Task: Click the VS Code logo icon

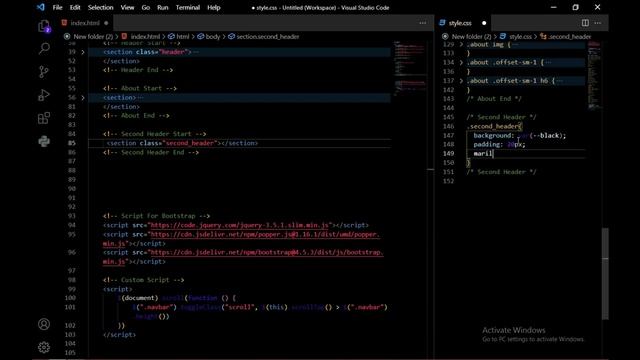Action: click(40, 7)
